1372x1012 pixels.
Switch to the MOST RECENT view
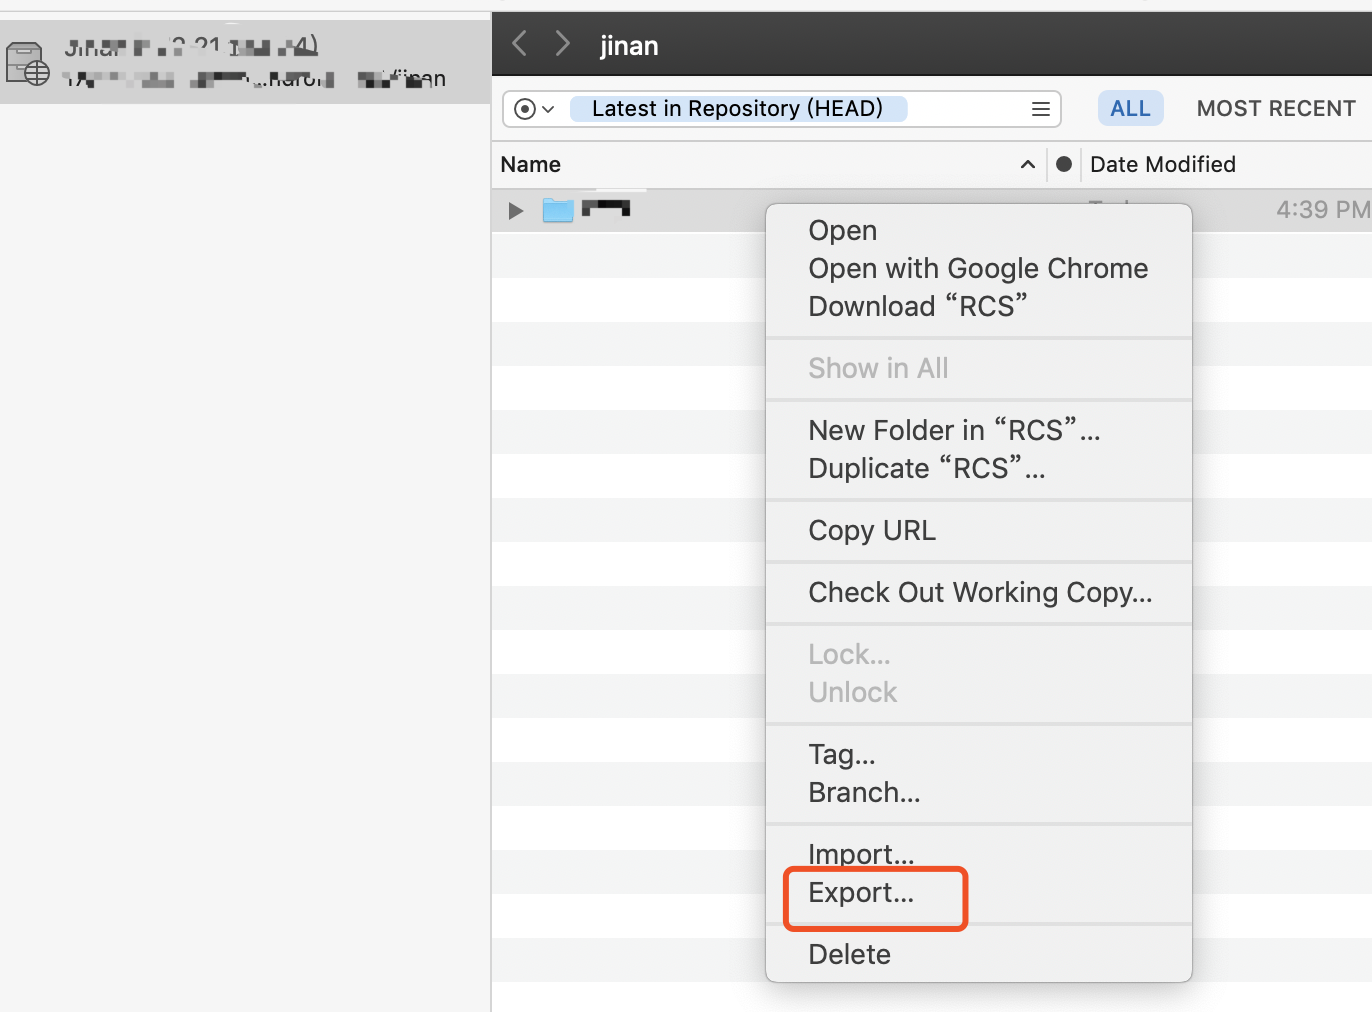pyautogui.click(x=1276, y=108)
